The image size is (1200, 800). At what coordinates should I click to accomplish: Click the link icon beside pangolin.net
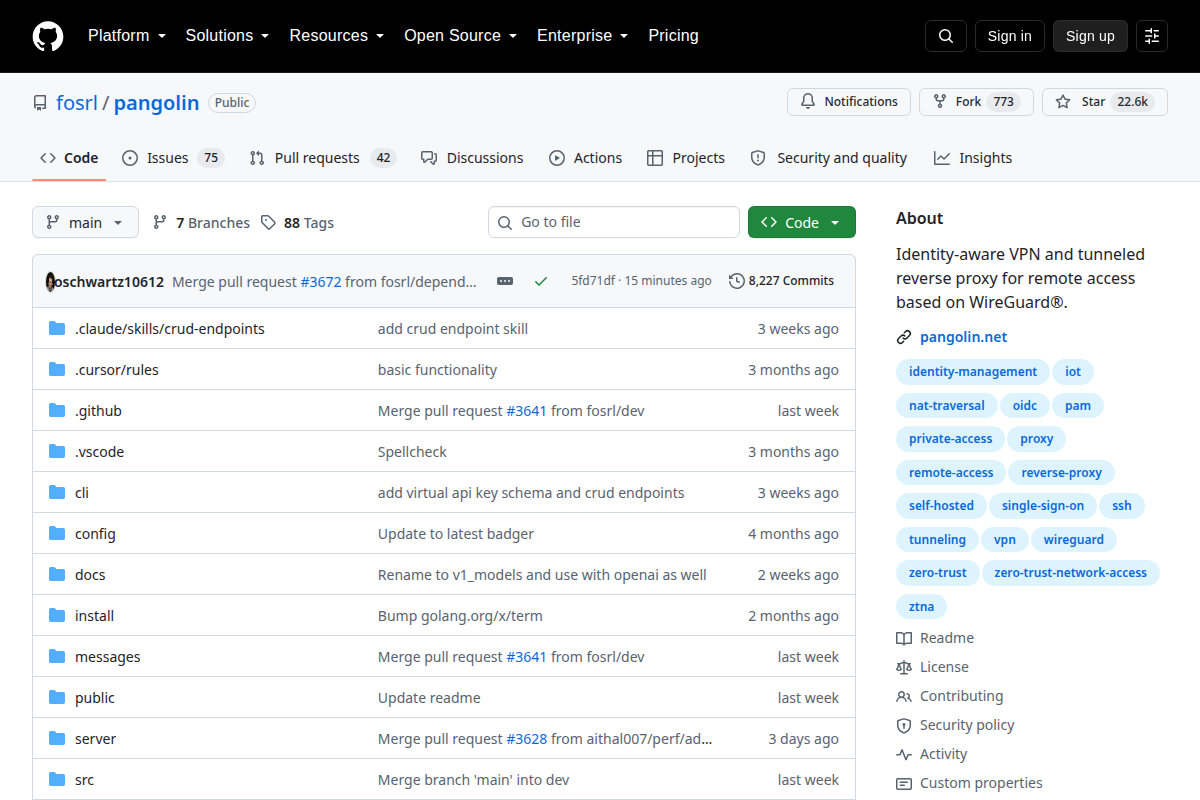[904, 338]
